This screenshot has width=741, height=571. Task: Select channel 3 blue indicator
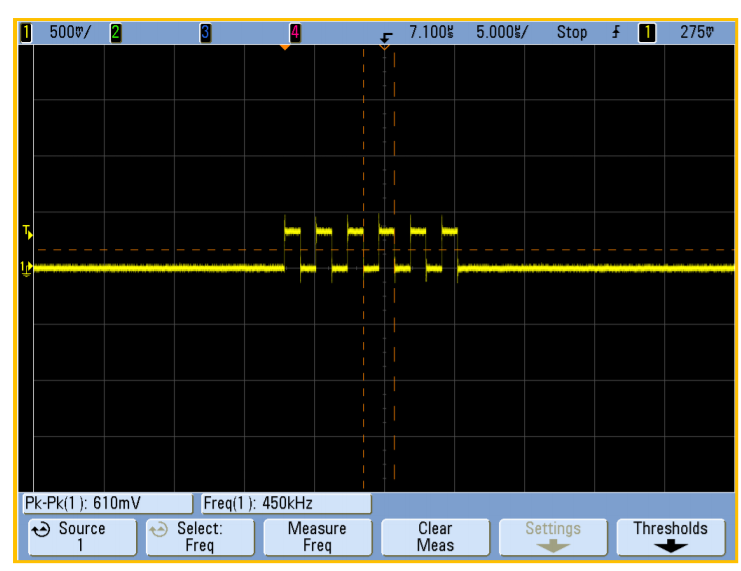coord(205,32)
